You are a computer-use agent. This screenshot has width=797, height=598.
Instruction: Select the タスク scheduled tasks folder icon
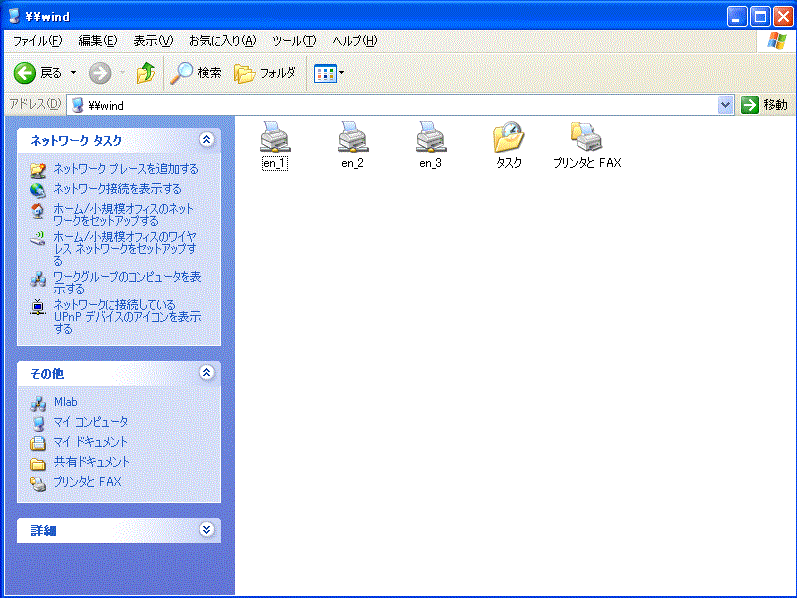coord(509,137)
